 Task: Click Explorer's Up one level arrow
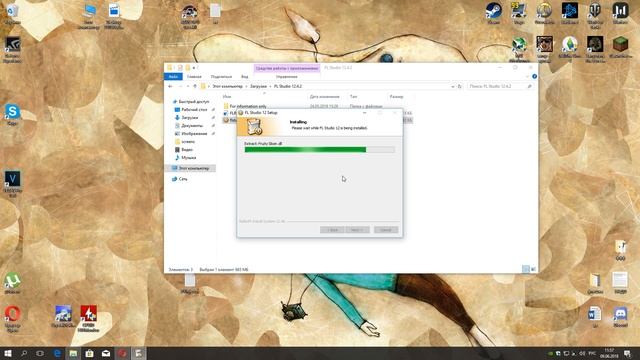point(195,86)
